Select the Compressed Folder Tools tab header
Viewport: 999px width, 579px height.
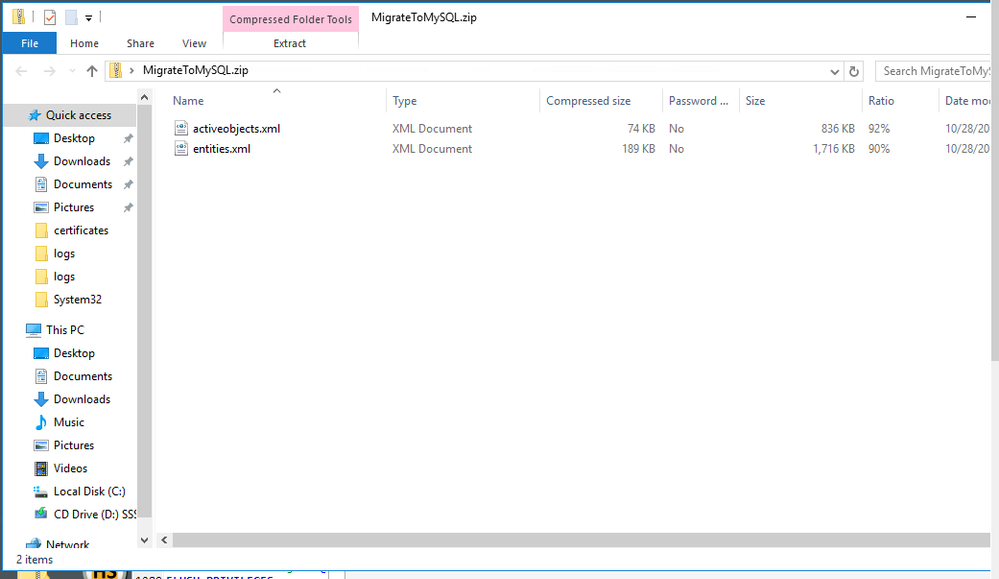pyautogui.click(x=291, y=19)
